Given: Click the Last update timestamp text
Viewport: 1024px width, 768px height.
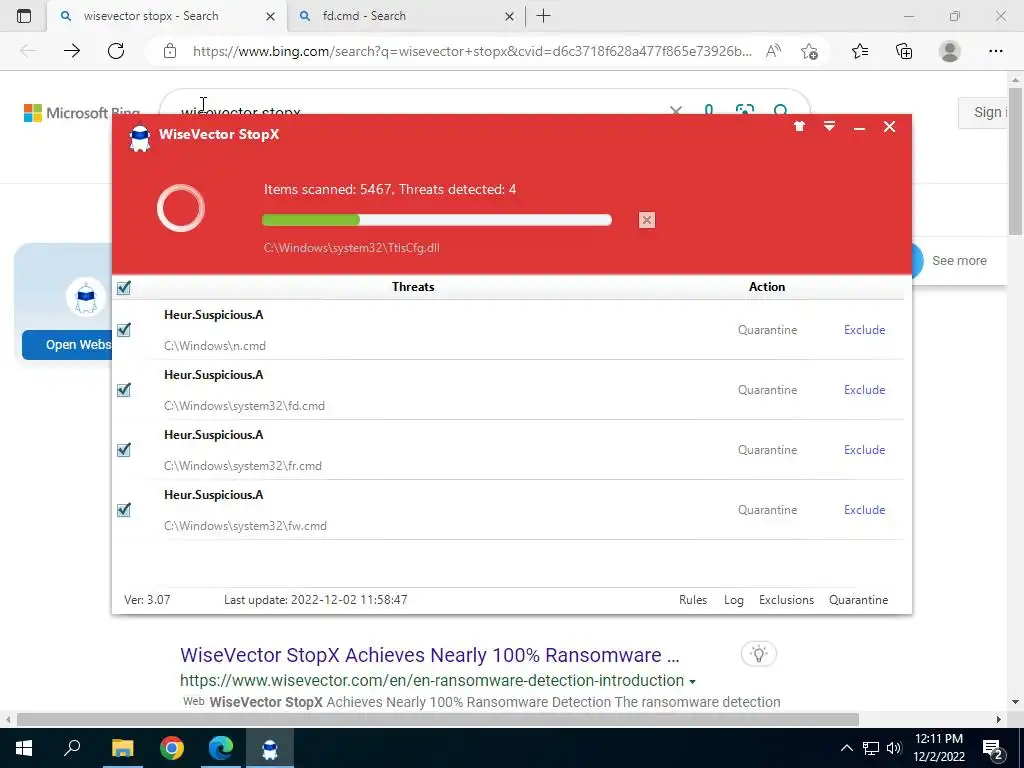Looking at the screenshot, I should [x=315, y=600].
